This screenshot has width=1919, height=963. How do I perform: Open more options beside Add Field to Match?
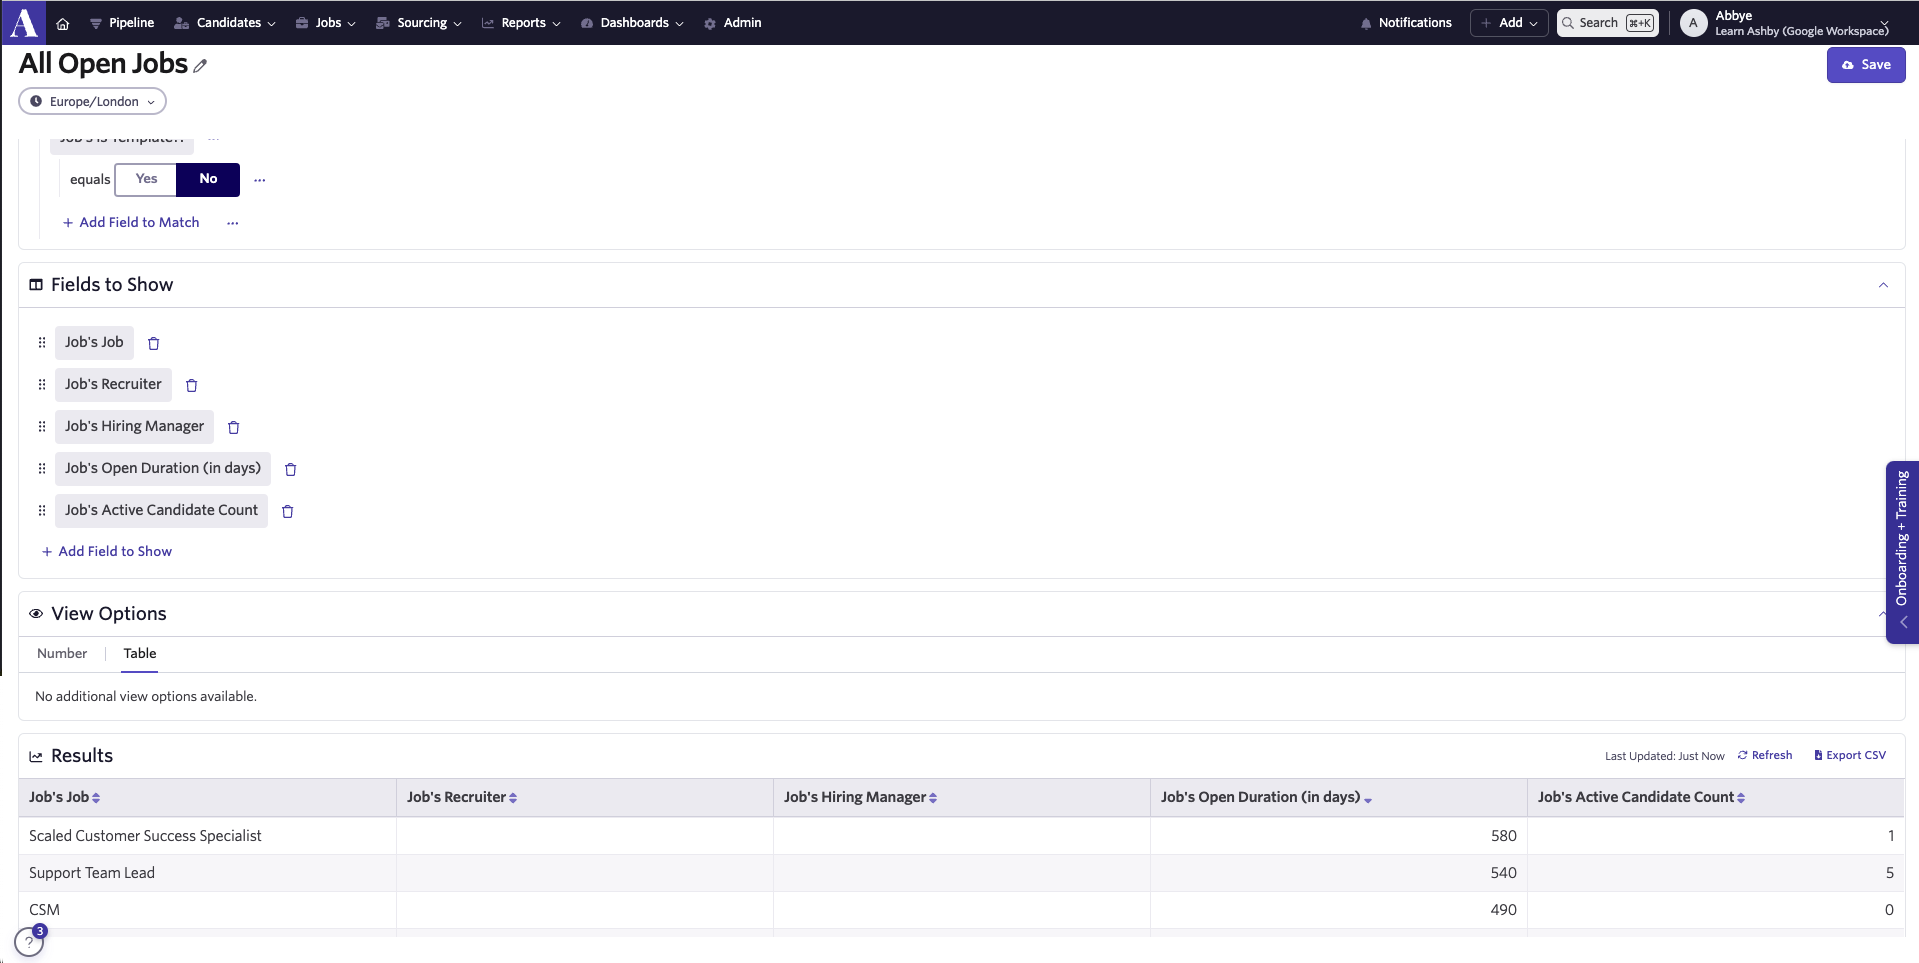[x=233, y=223]
